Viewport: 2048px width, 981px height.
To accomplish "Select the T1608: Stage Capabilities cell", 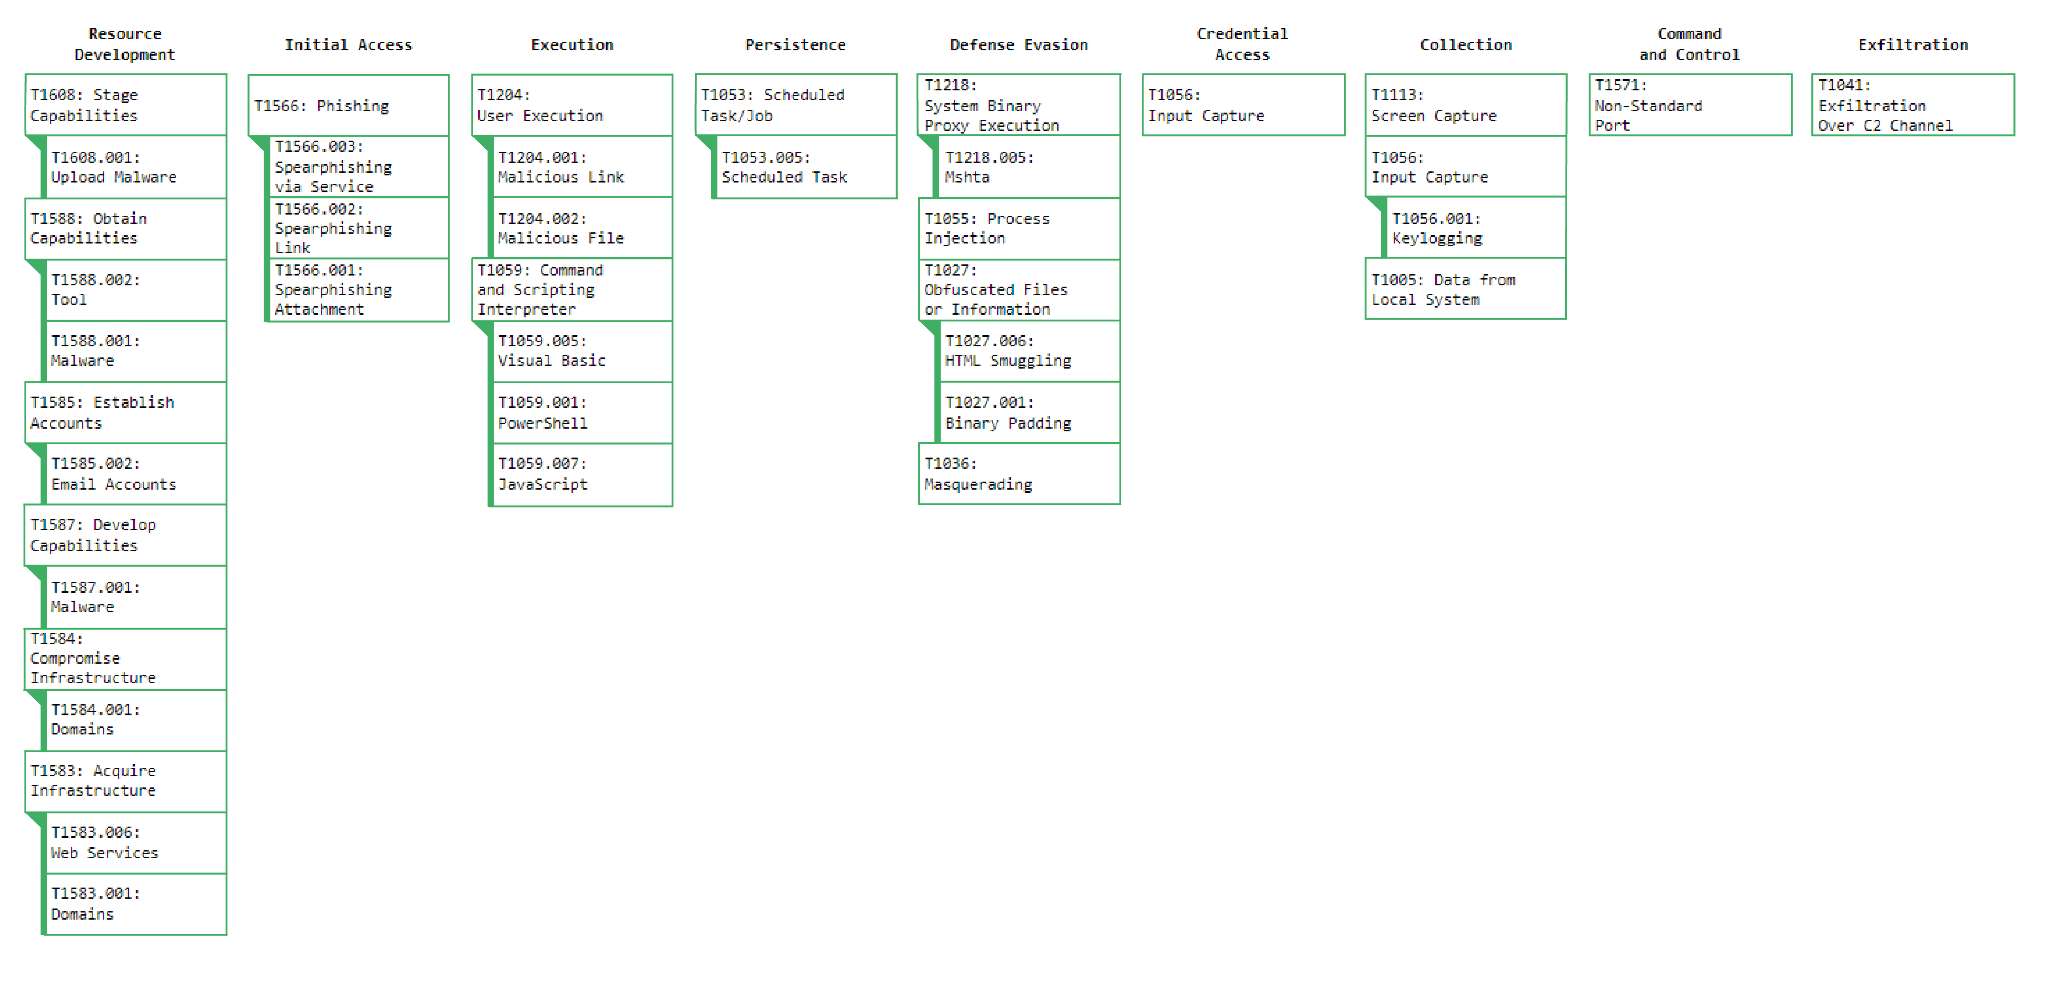I will [x=126, y=104].
